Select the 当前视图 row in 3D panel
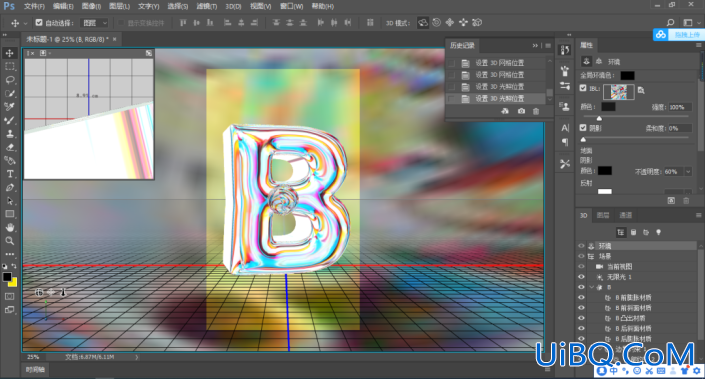Screen dimensions: 705x379 pyautogui.click(x=620, y=267)
